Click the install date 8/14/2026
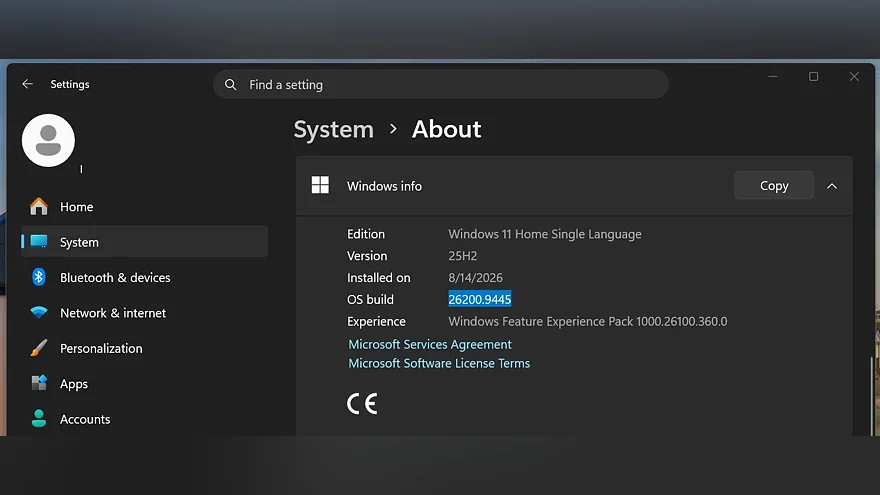880x495 pixels. (x=475, y=278)
